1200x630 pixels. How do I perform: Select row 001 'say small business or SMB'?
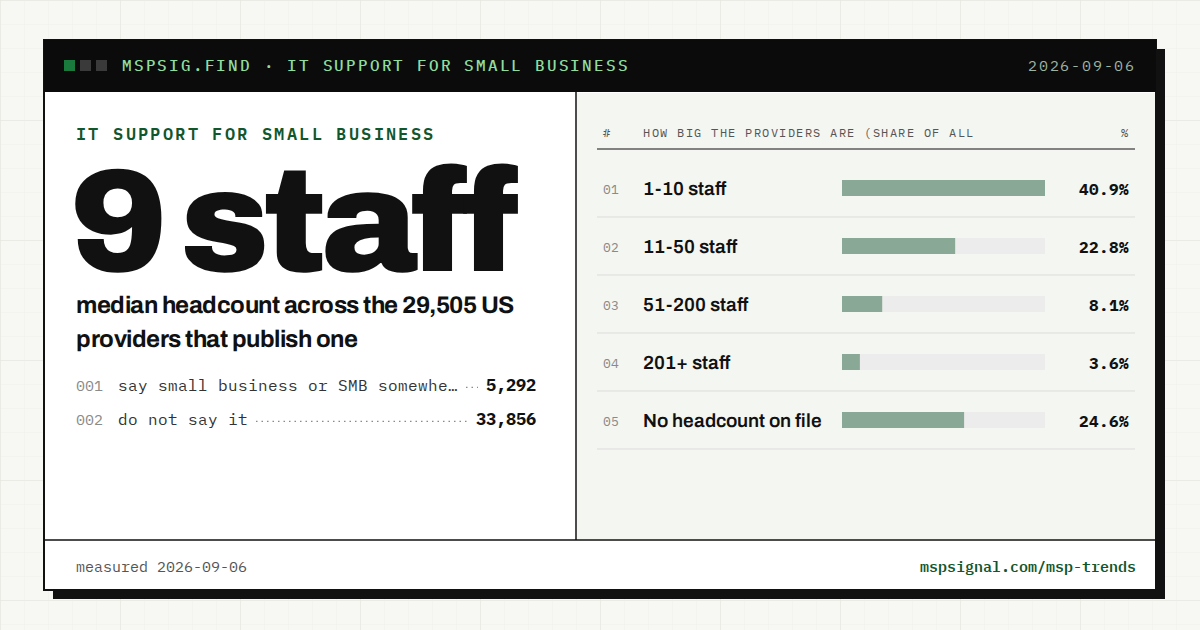point(306,385)
